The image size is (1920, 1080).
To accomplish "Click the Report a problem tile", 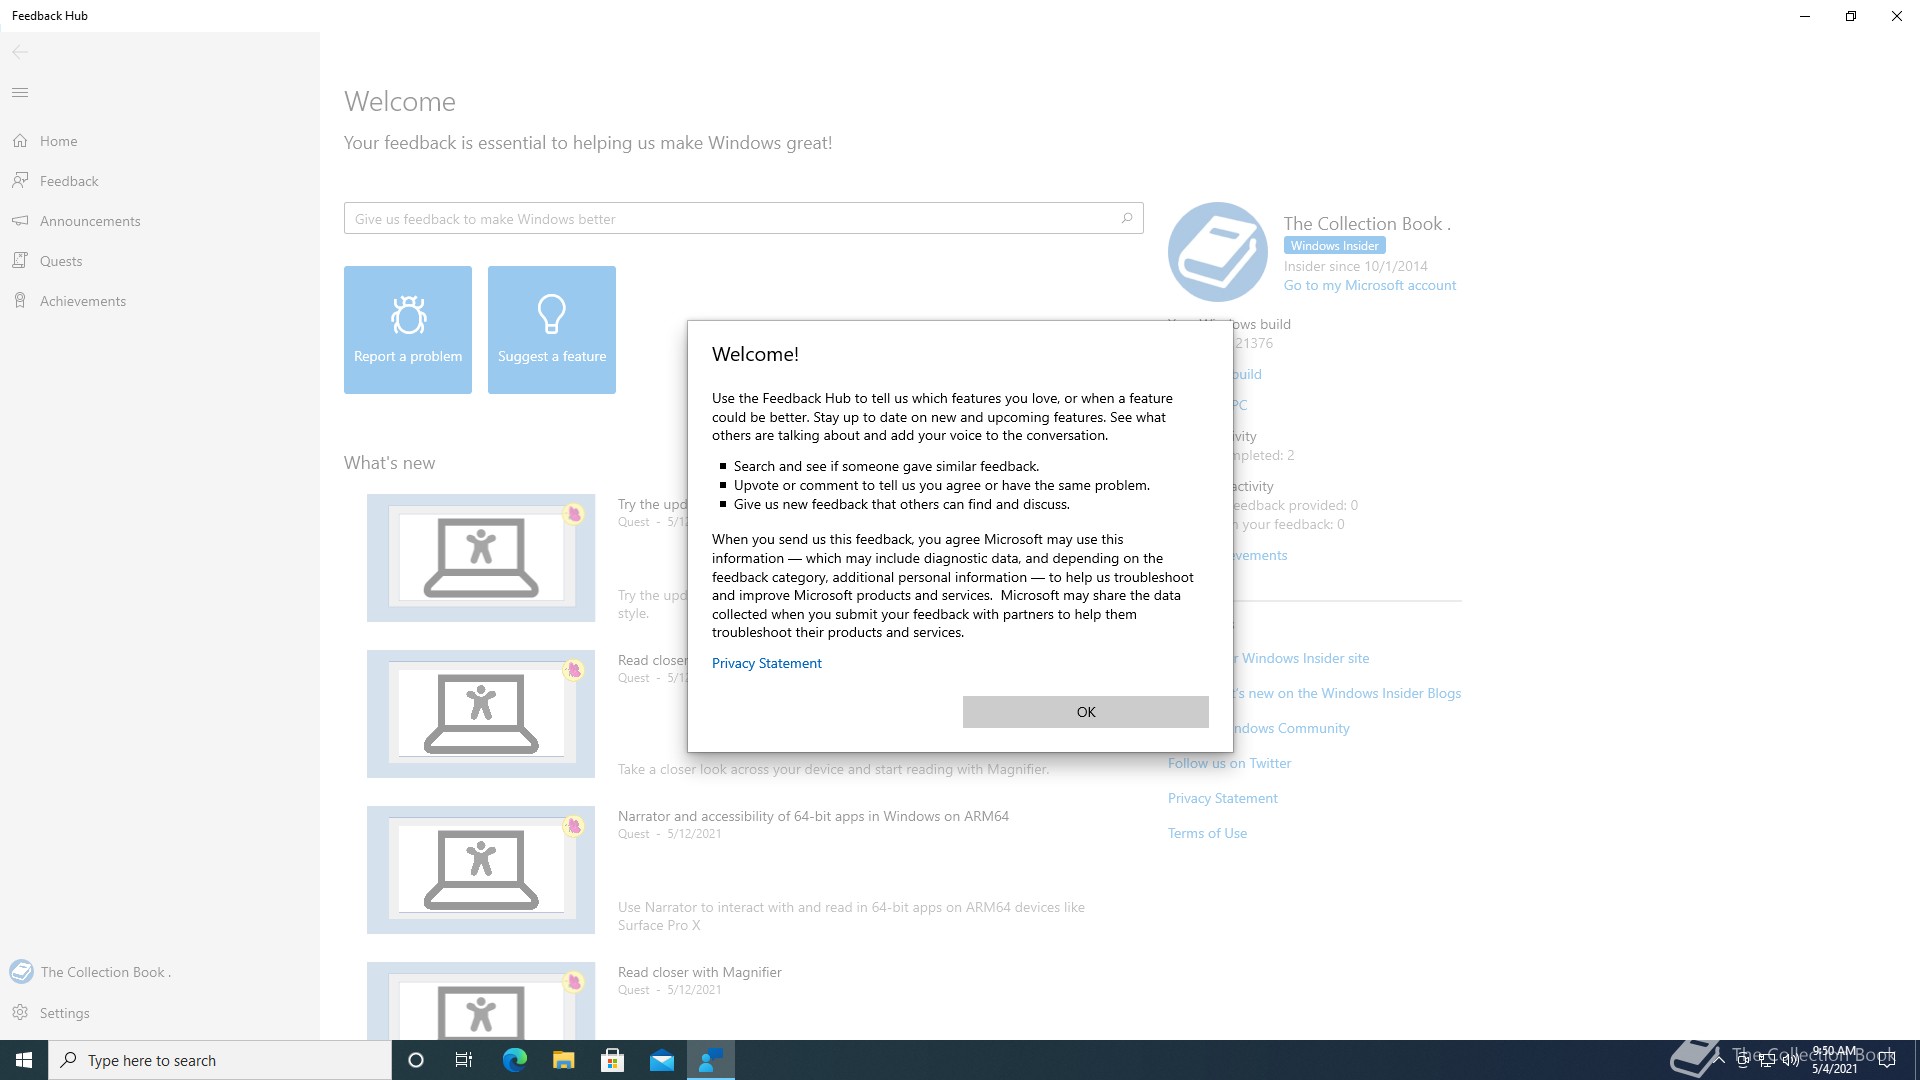I will point(408,330).
